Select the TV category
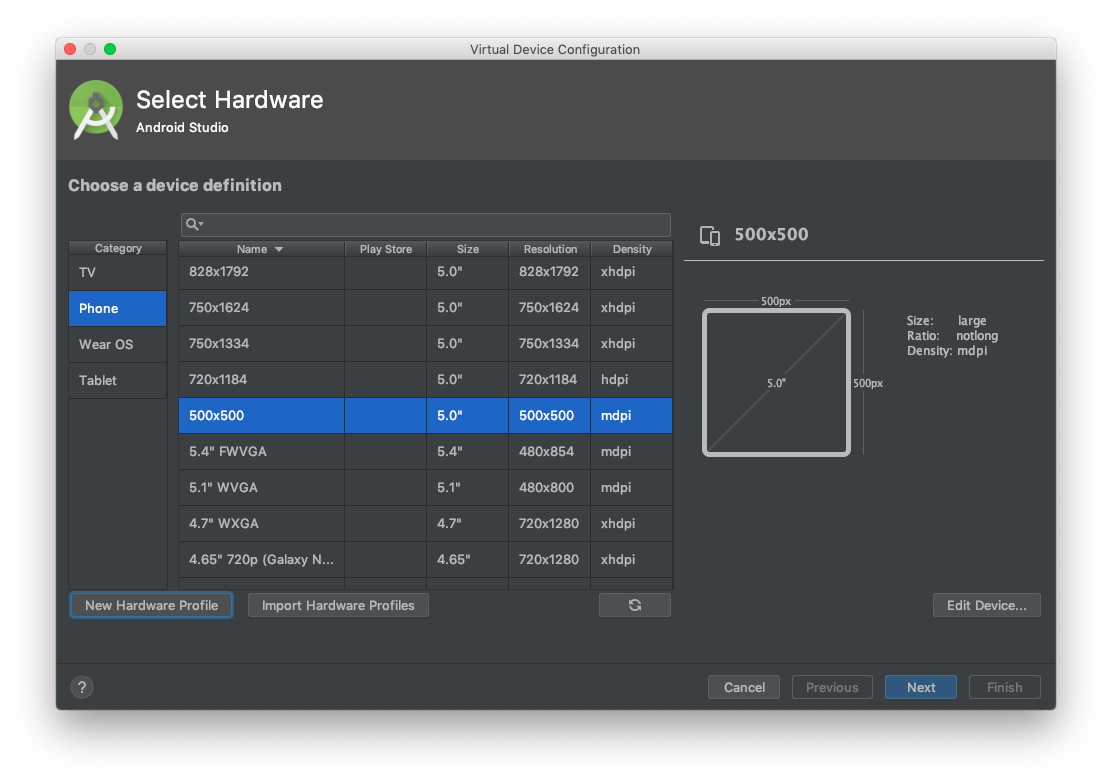 click(x=117, y=272)
